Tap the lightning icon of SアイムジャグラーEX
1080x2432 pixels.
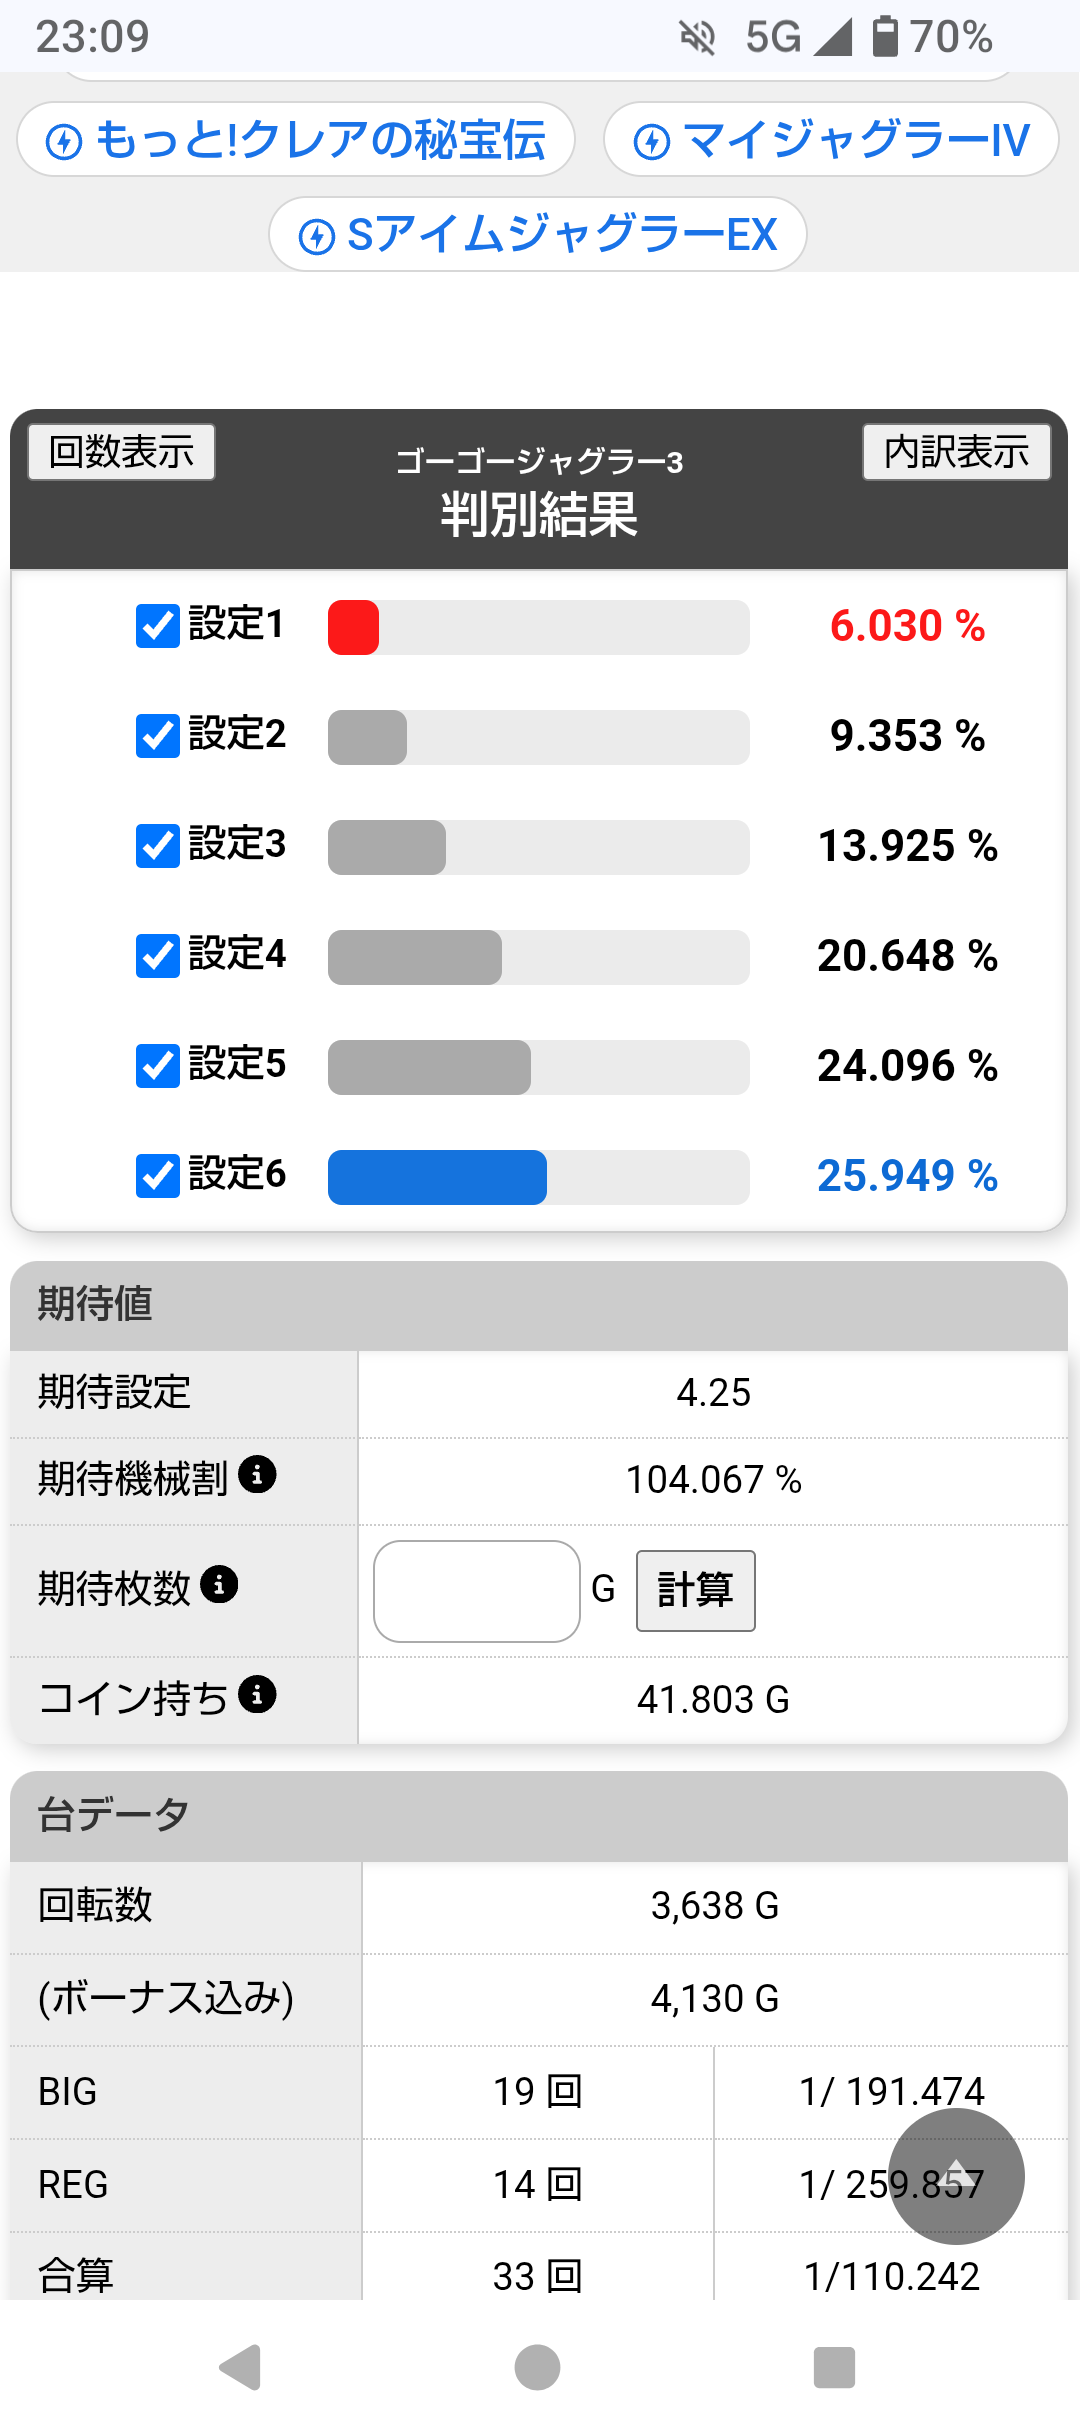coord(317,237)
